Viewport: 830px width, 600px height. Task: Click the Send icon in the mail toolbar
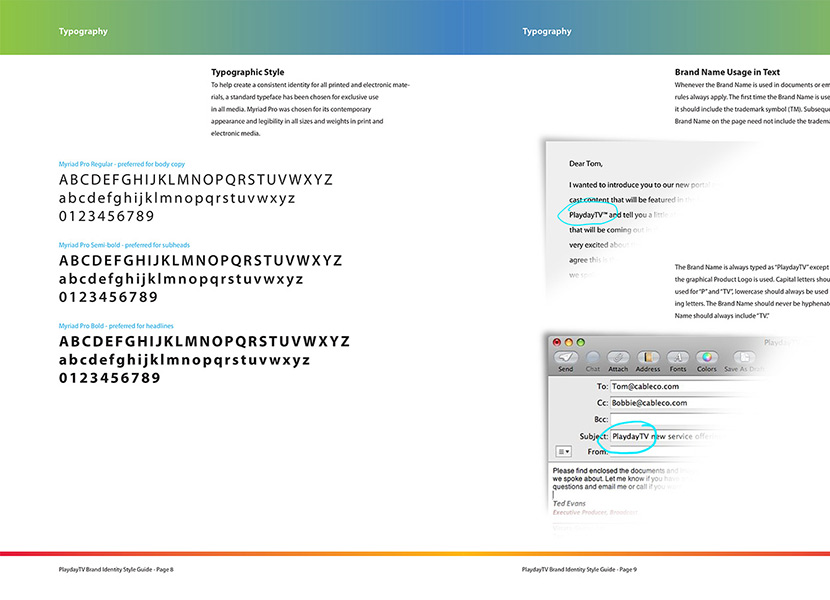[x=565, y=357]
